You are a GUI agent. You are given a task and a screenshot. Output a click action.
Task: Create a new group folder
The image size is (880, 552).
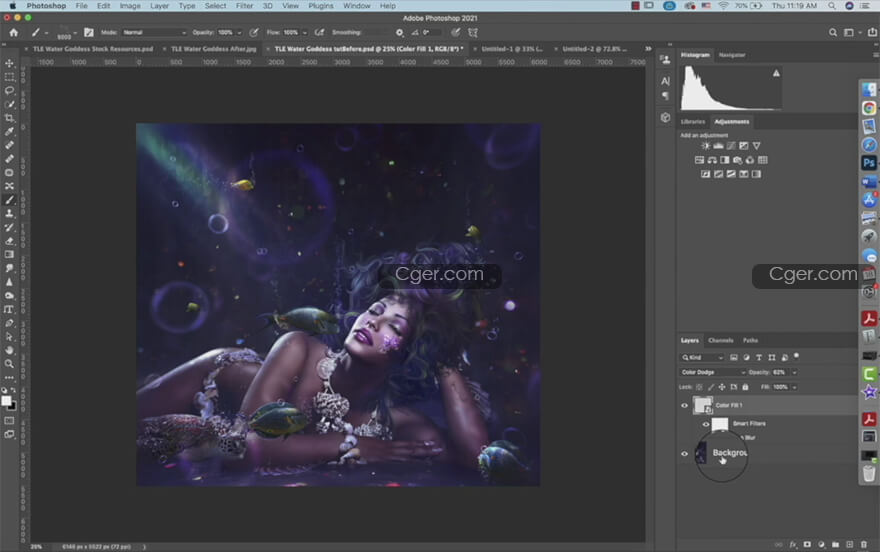coord(836,544)
